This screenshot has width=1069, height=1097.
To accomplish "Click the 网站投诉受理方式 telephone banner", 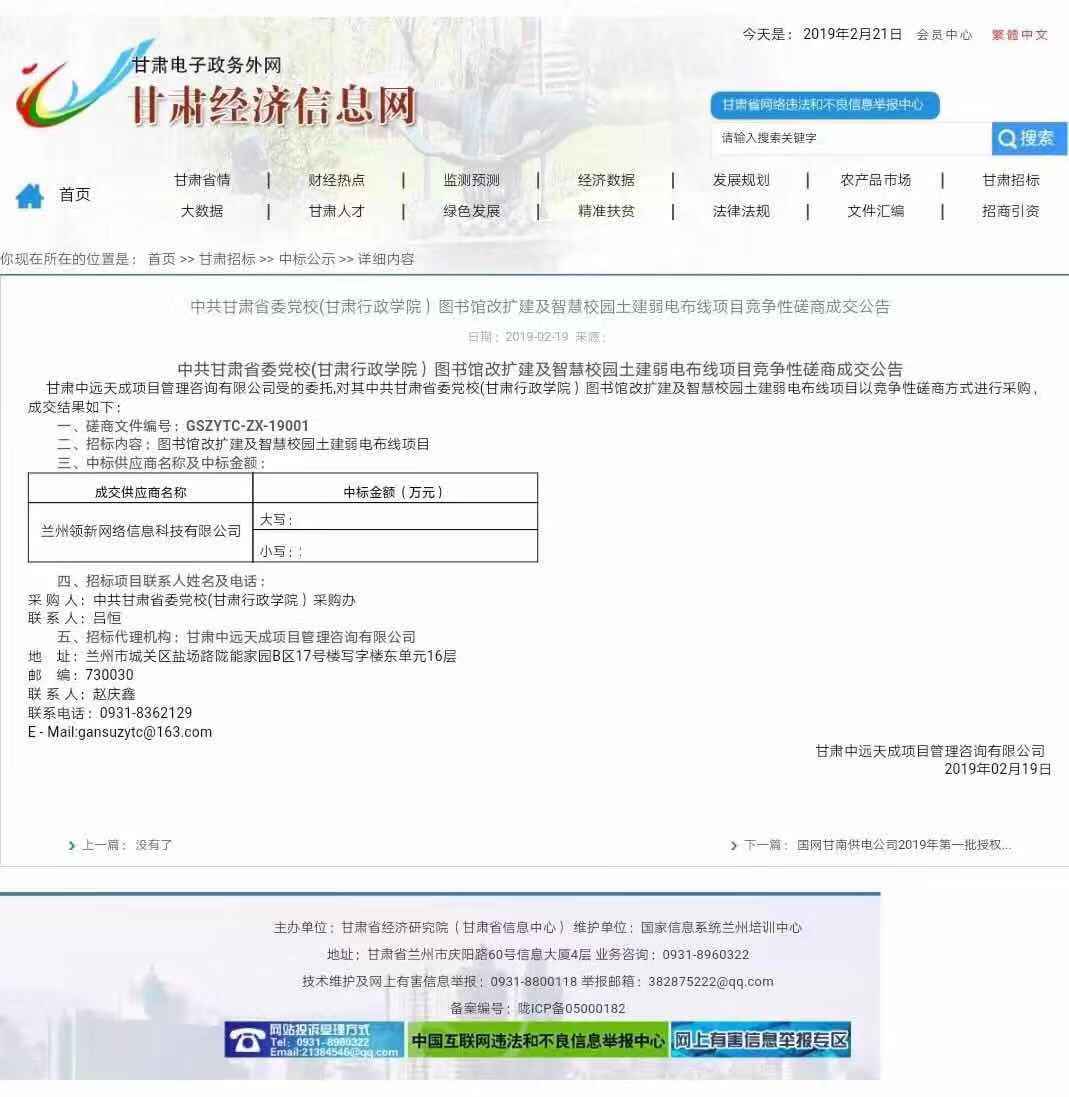I will [314, 1039].
